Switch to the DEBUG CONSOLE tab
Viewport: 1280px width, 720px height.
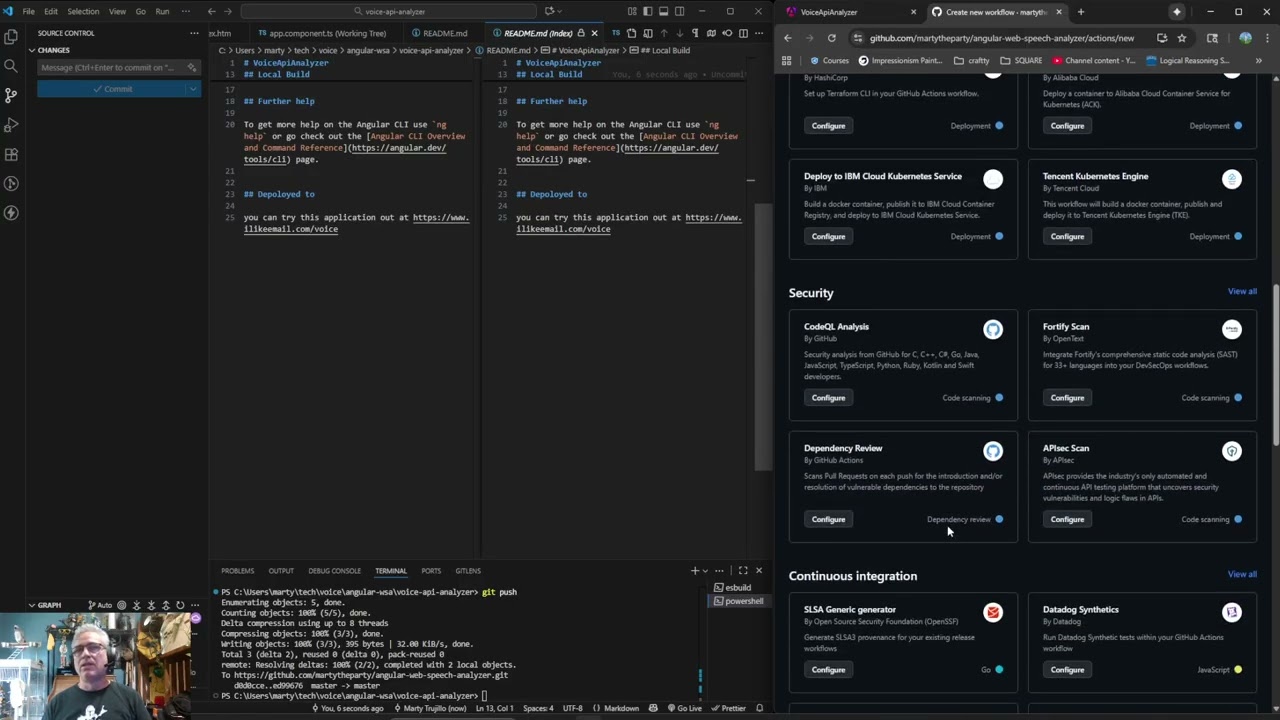coord(334,570)
